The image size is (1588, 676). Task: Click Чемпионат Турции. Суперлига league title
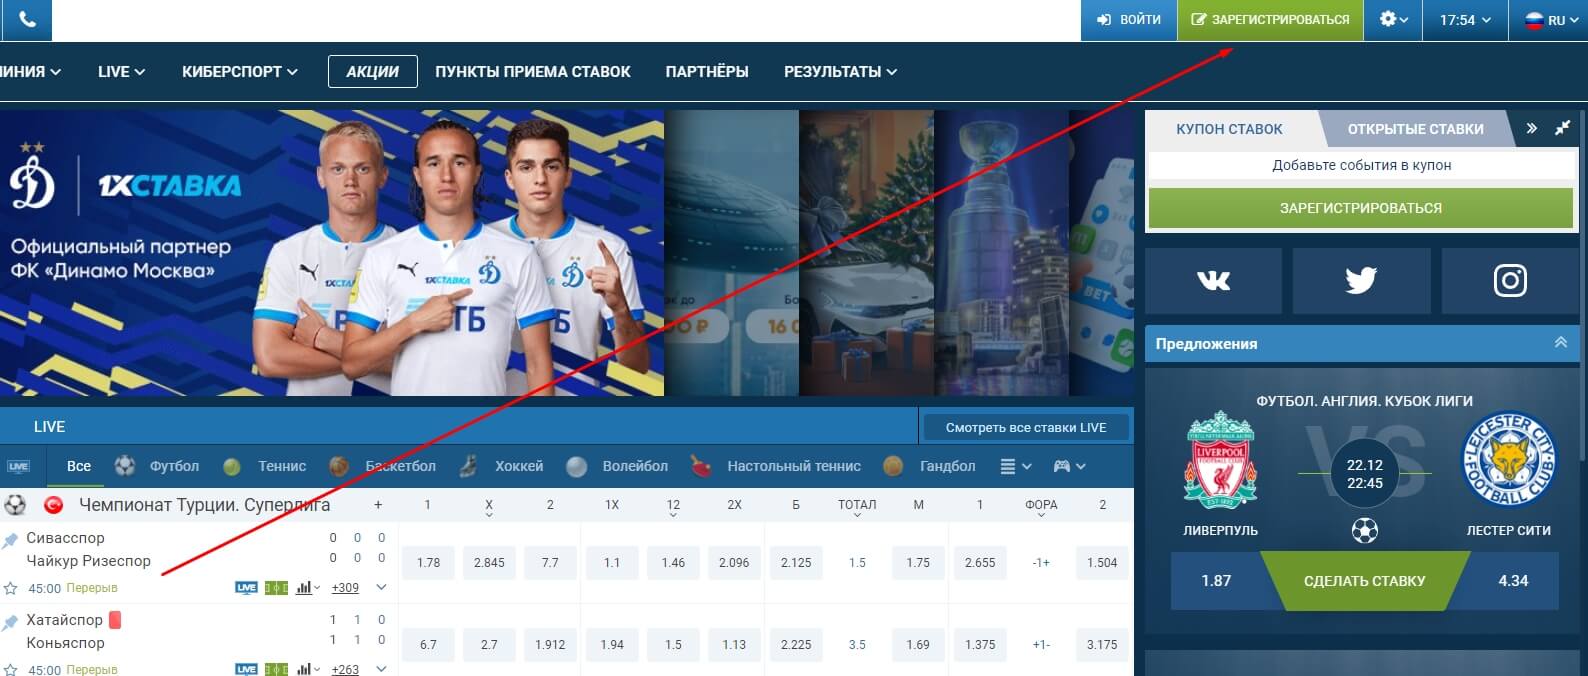pyautogui.click(x=205, y=505)
